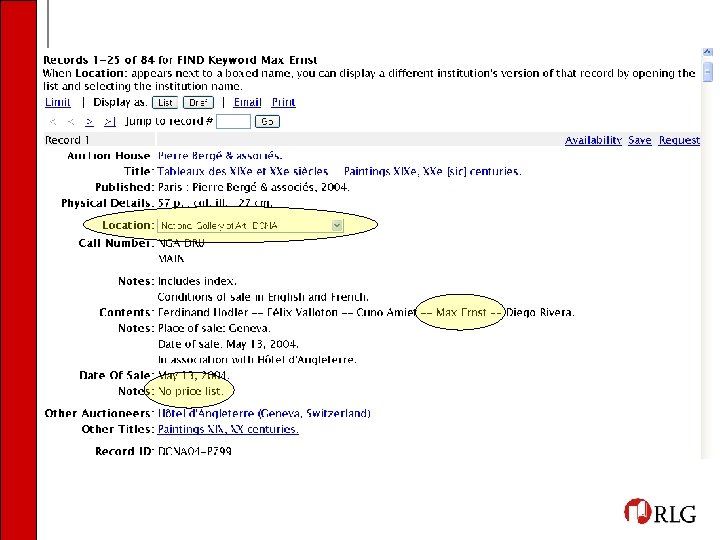Focus the Jump to record number field
This screenshot has height=540, width=720.
233,122
